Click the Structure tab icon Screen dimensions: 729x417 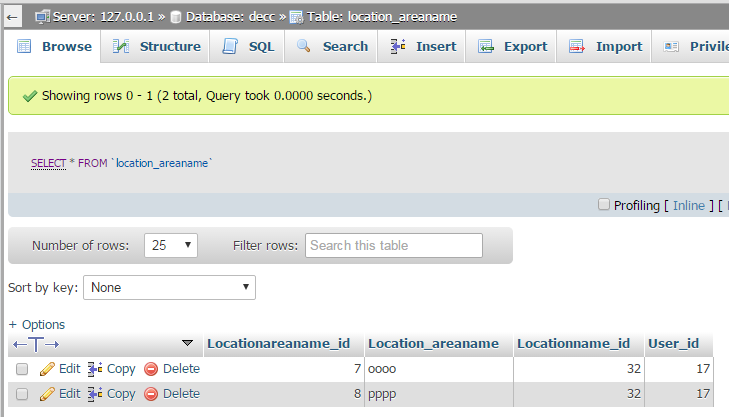point(121,46)
